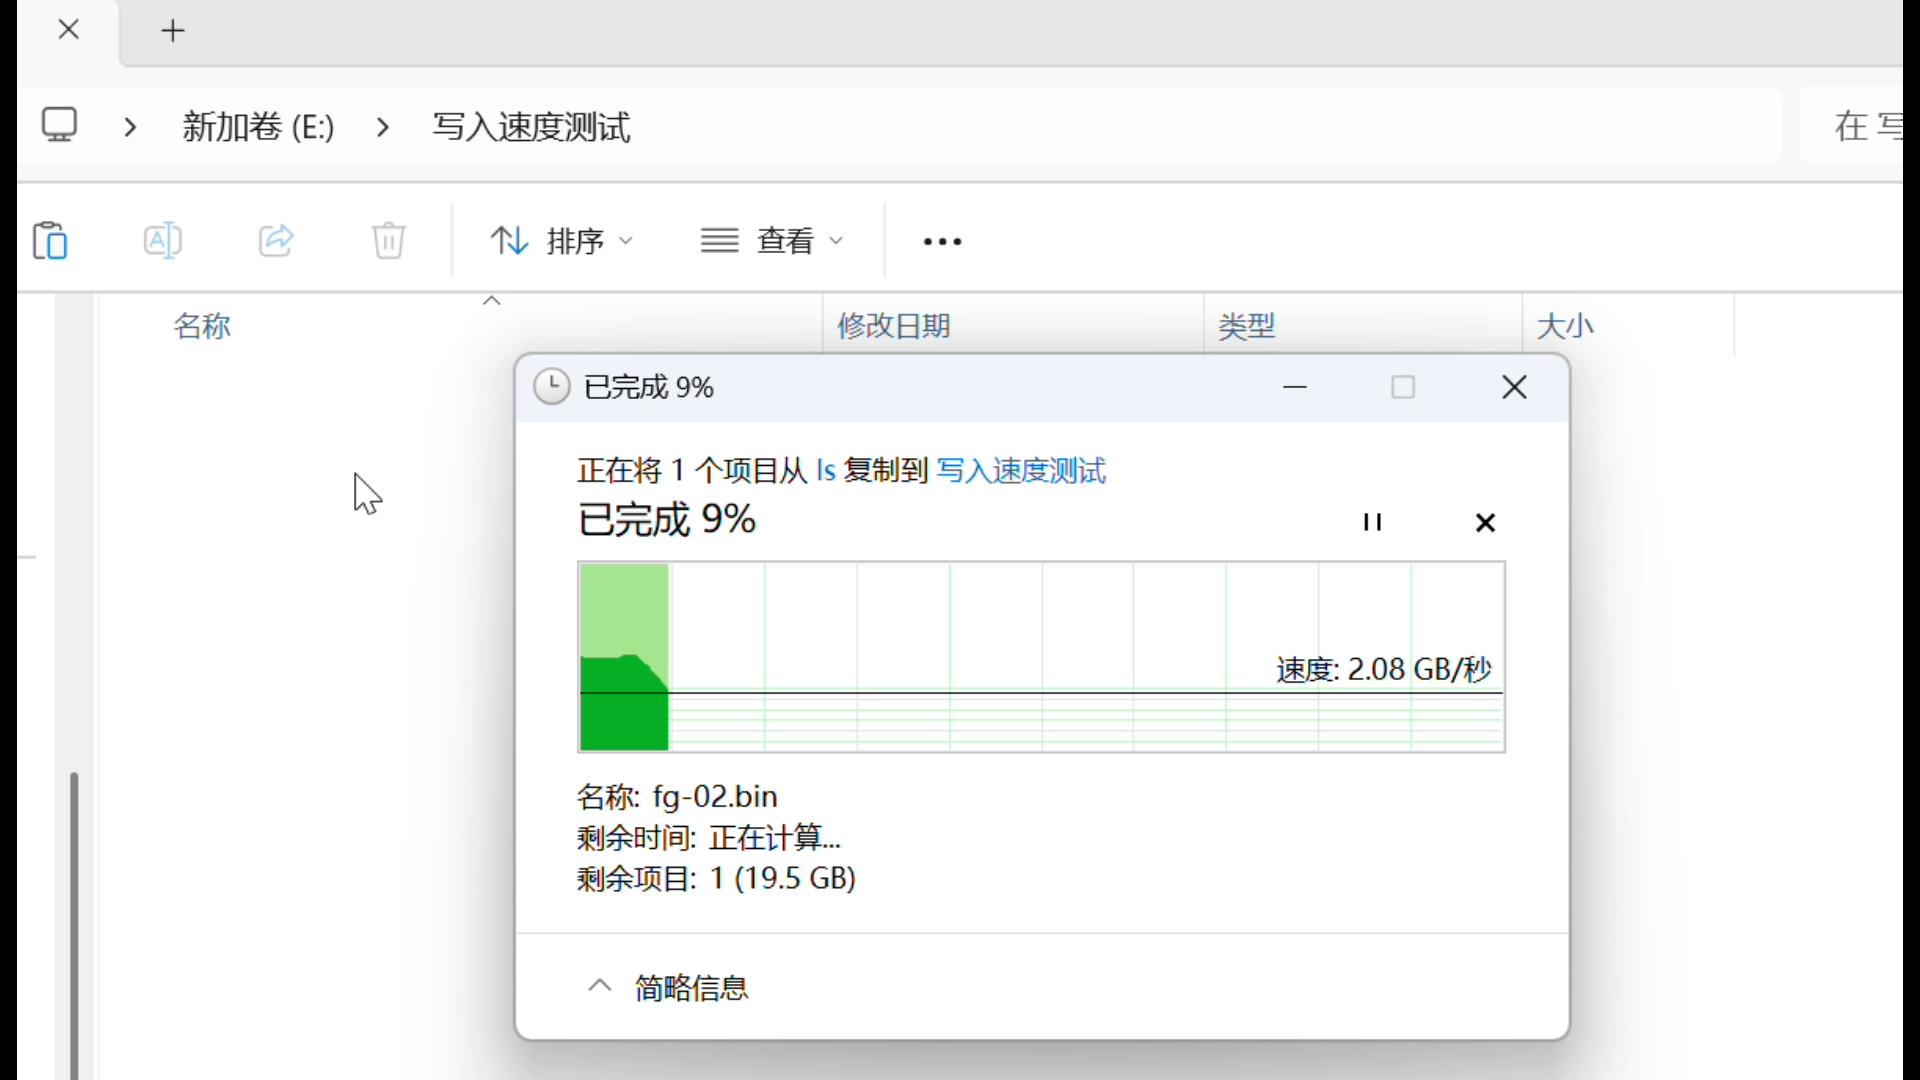Click the 新加卷 (E:) breadcrumb

tap(258, 127)
